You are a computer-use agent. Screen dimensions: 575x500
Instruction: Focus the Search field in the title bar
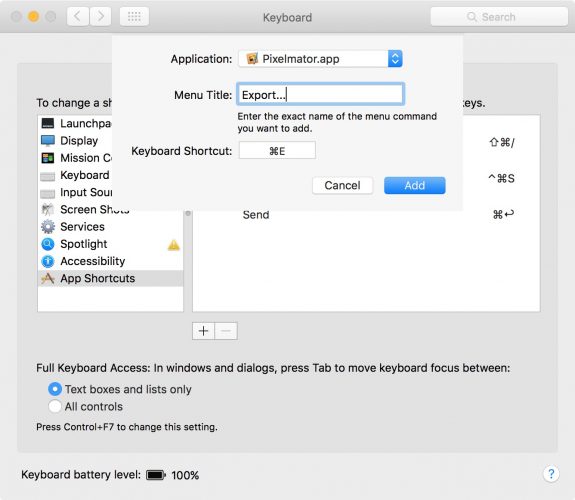(499, 17)
